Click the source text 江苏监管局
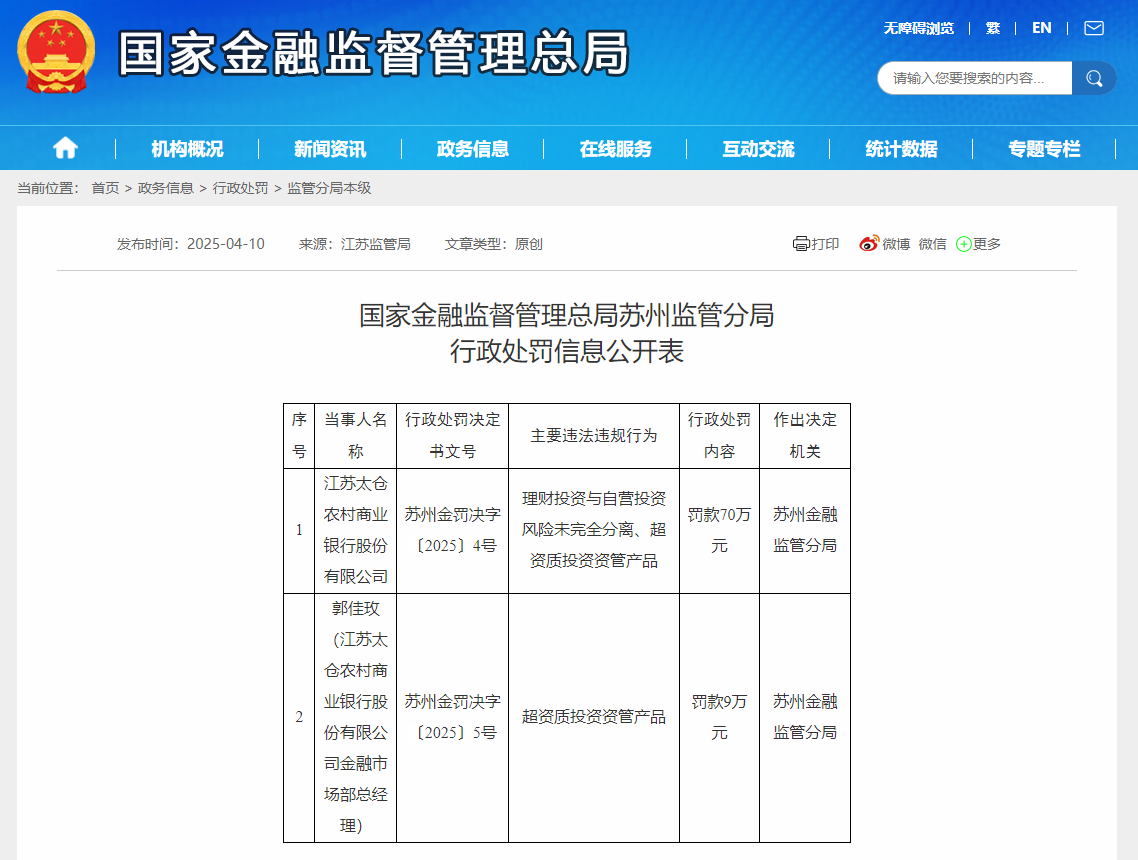The width and height of the screenshot is (1138, 860). [x=376, y=244]
